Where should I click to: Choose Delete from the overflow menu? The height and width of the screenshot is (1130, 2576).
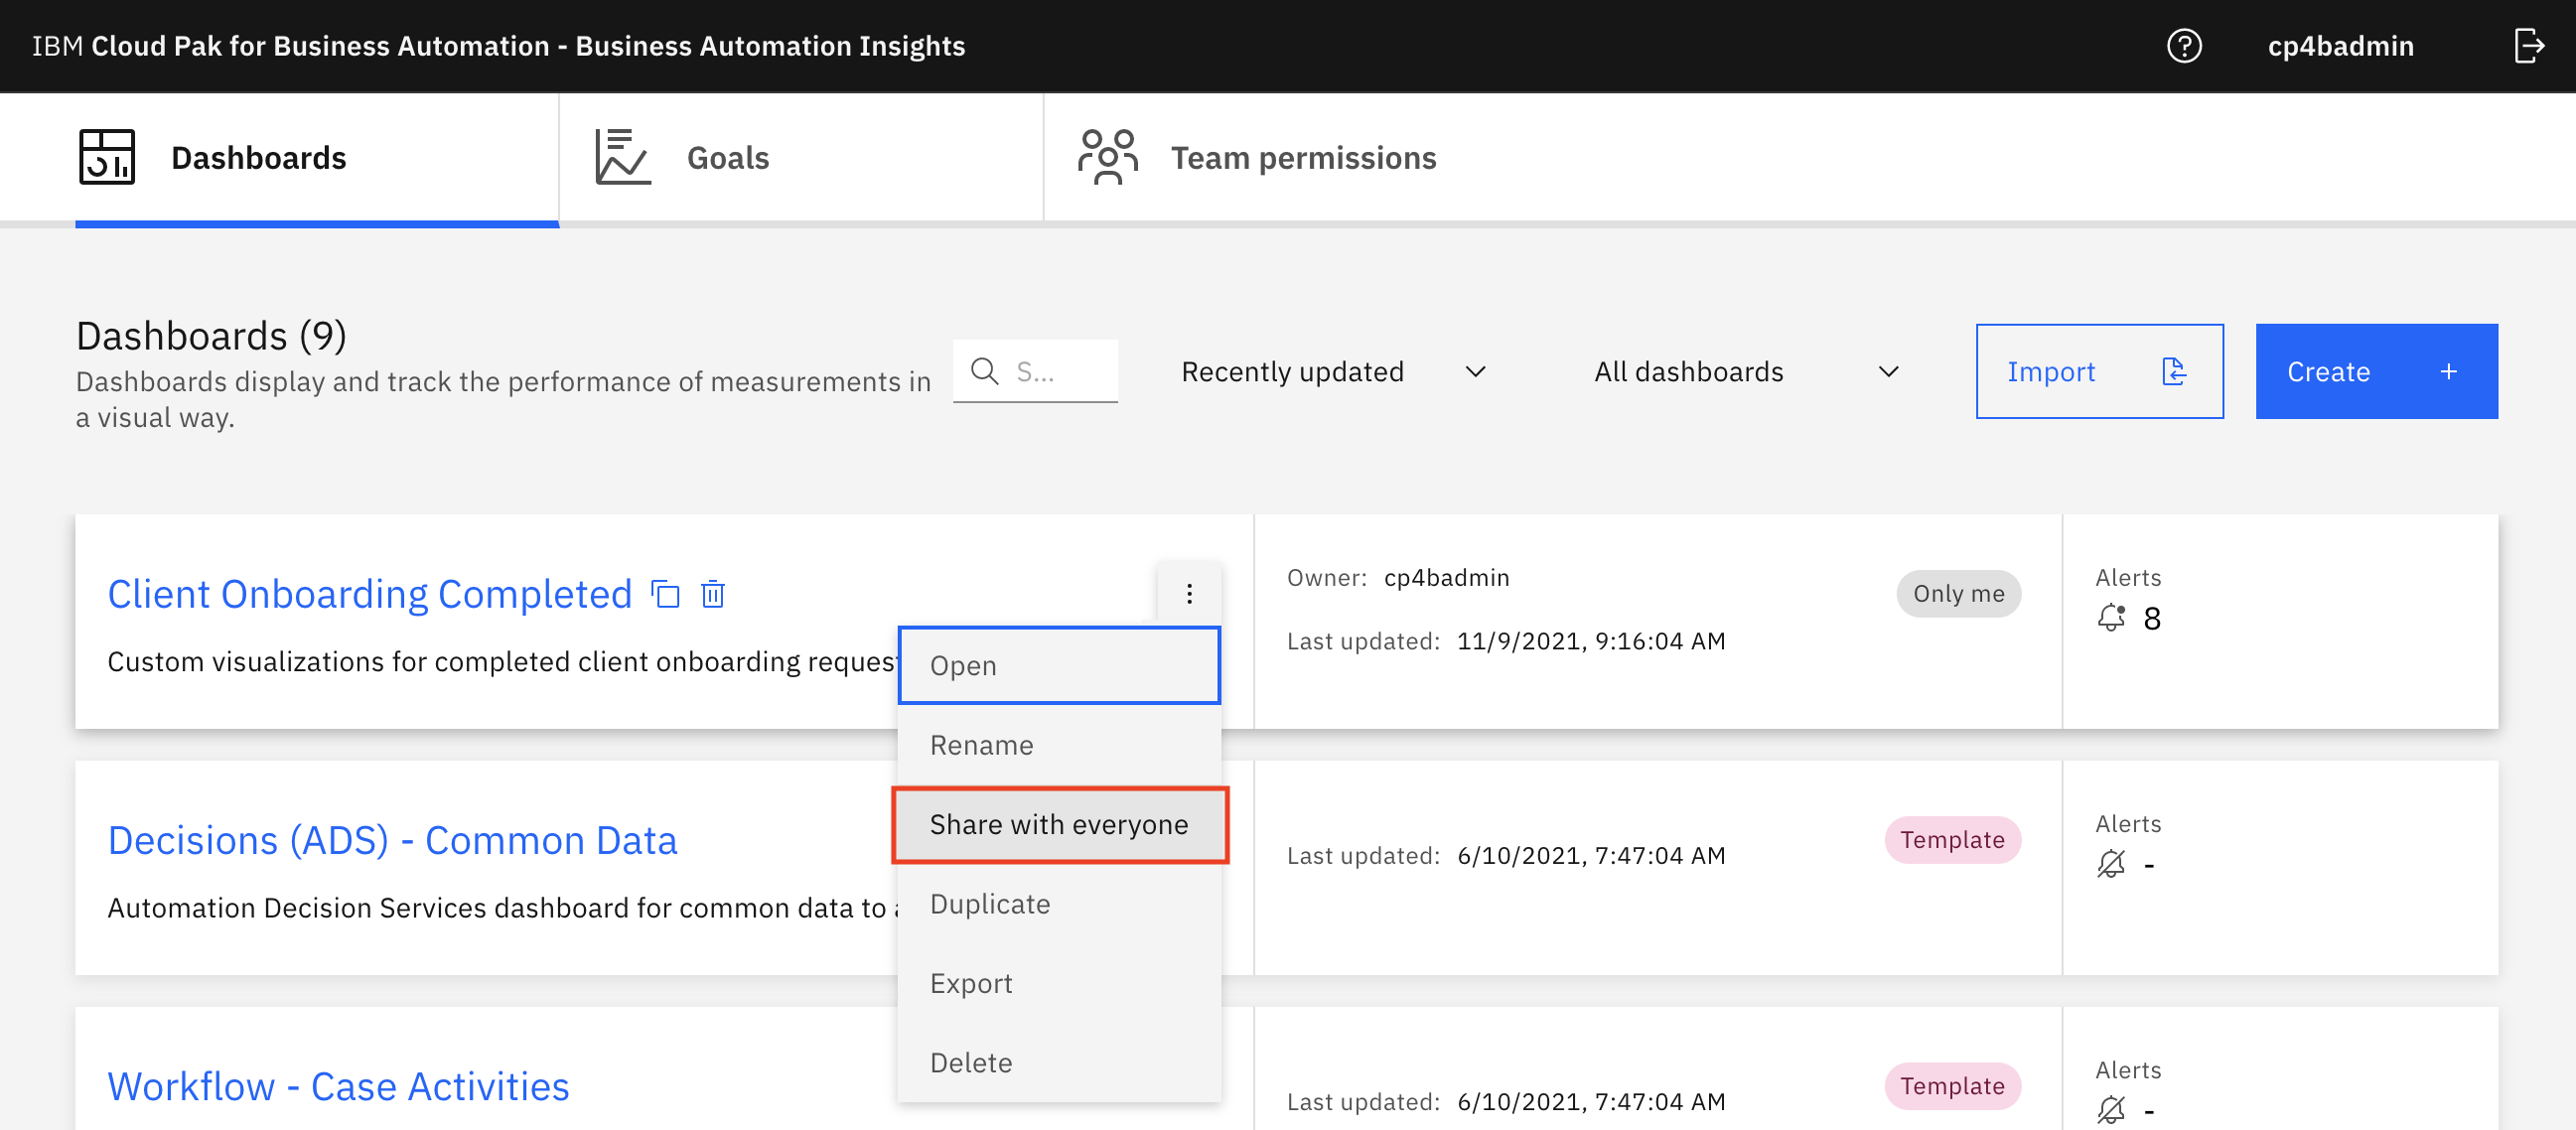1059,1062
